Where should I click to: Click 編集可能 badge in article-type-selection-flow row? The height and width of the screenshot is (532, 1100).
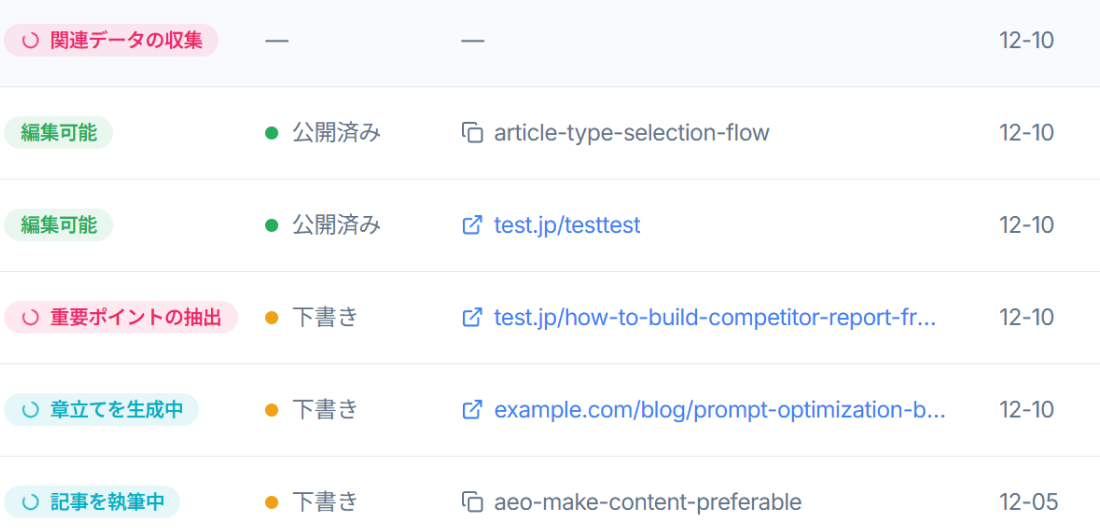(58, 133)
